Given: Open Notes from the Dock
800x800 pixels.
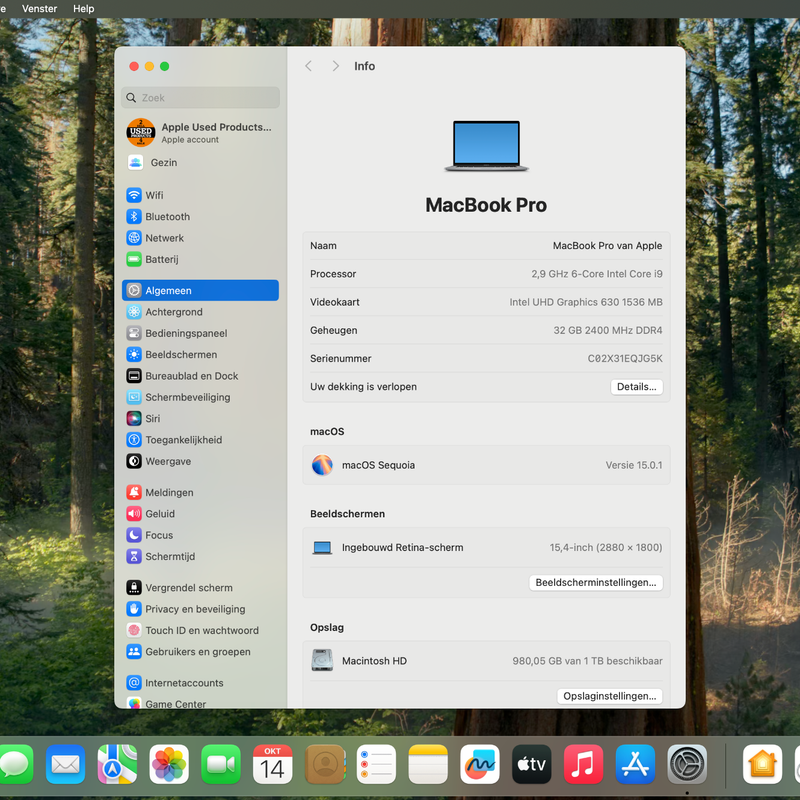Looking at the screenshot, I should click(x=428, y=764).
